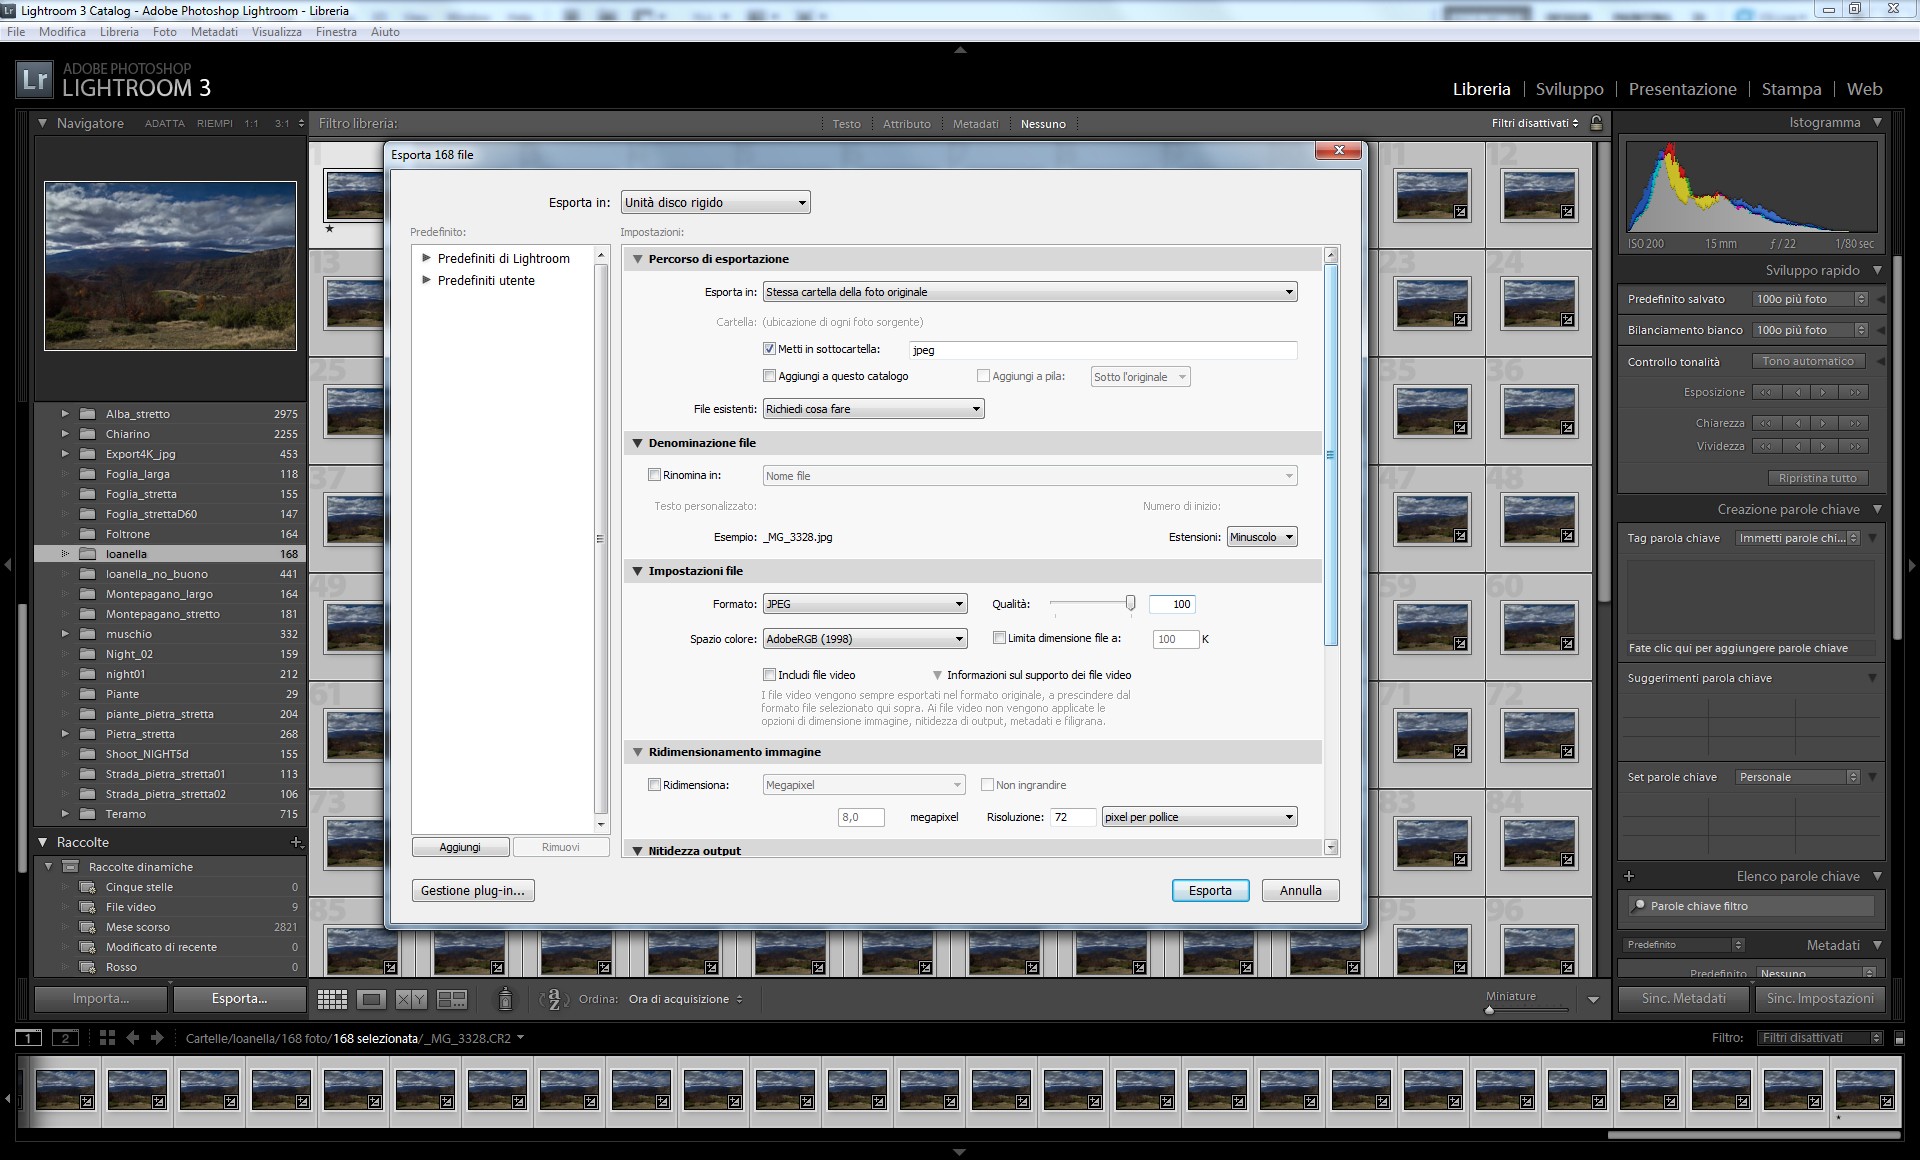Check Includi file video
This screenshot has height=1160, width=1920.
point(769,675)
